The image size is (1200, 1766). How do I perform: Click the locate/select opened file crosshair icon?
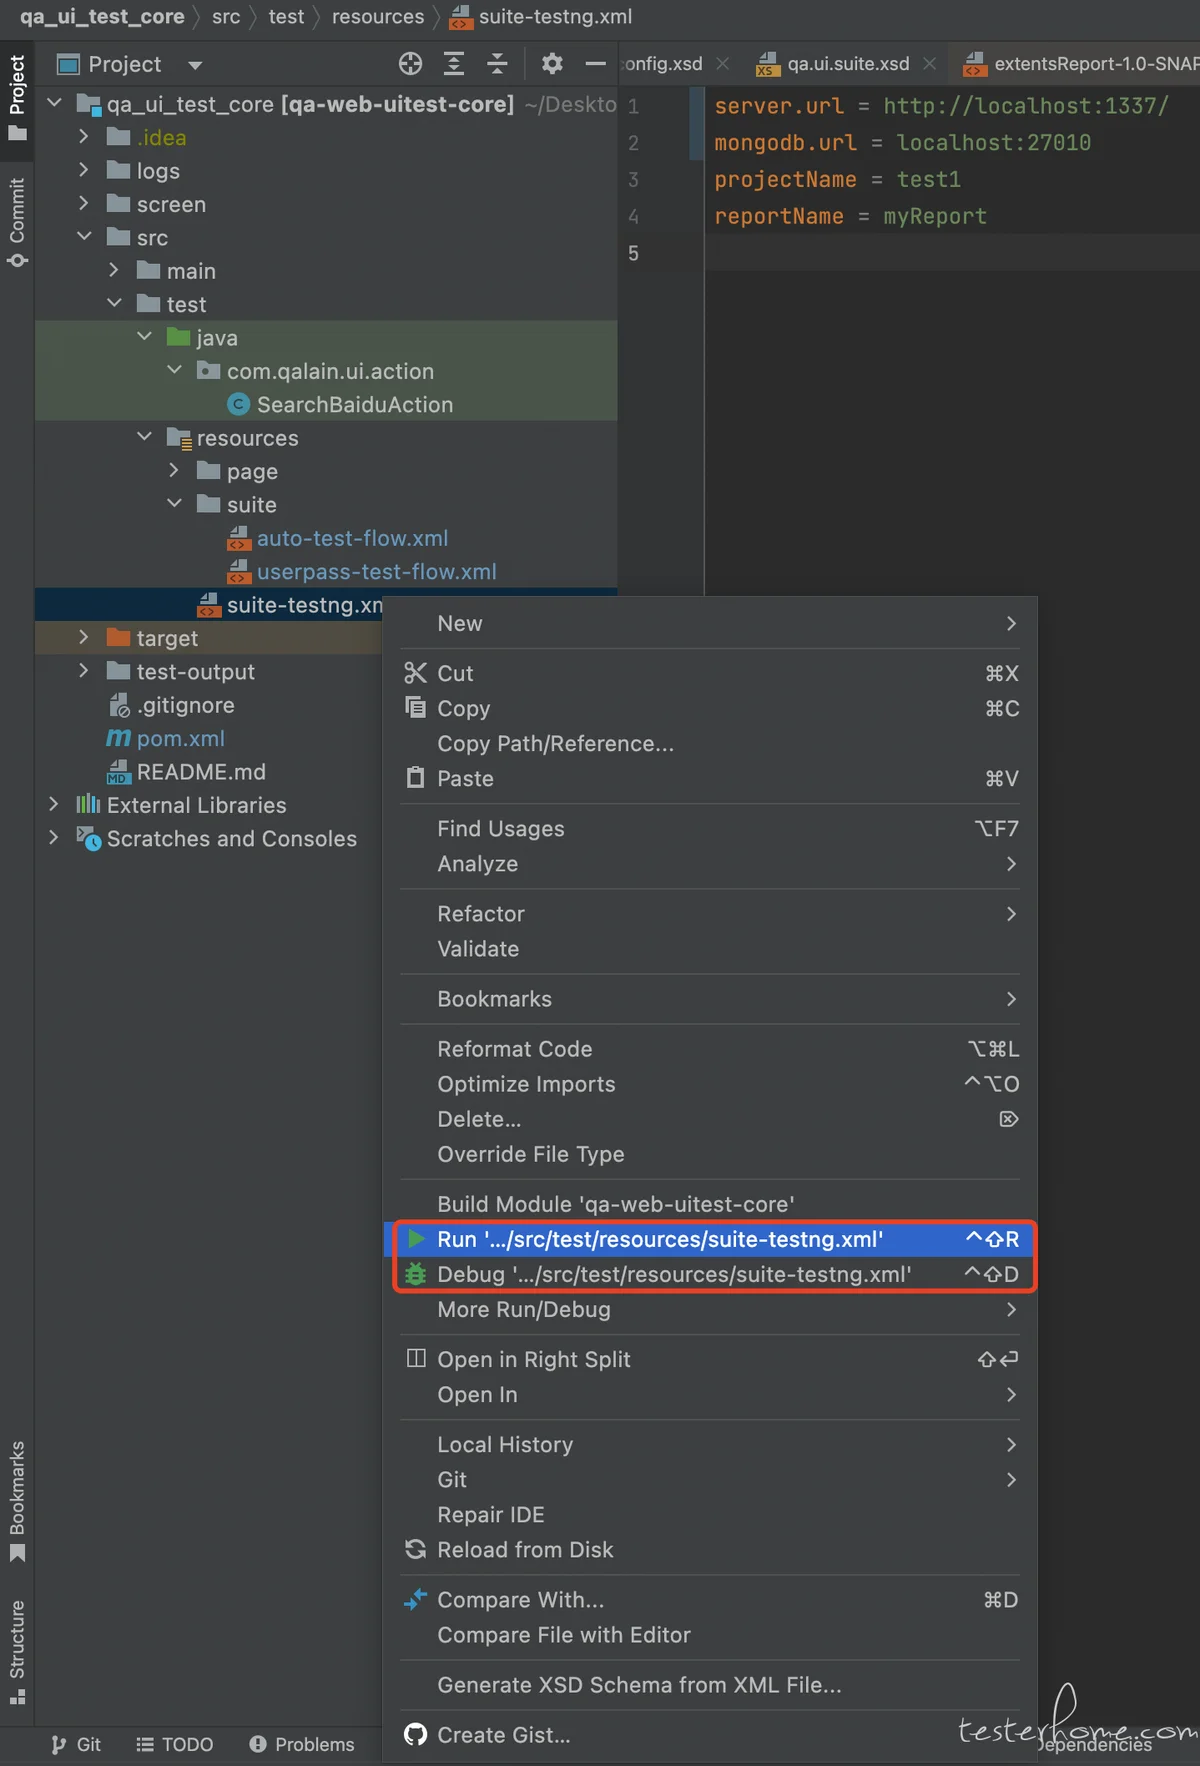410,64
